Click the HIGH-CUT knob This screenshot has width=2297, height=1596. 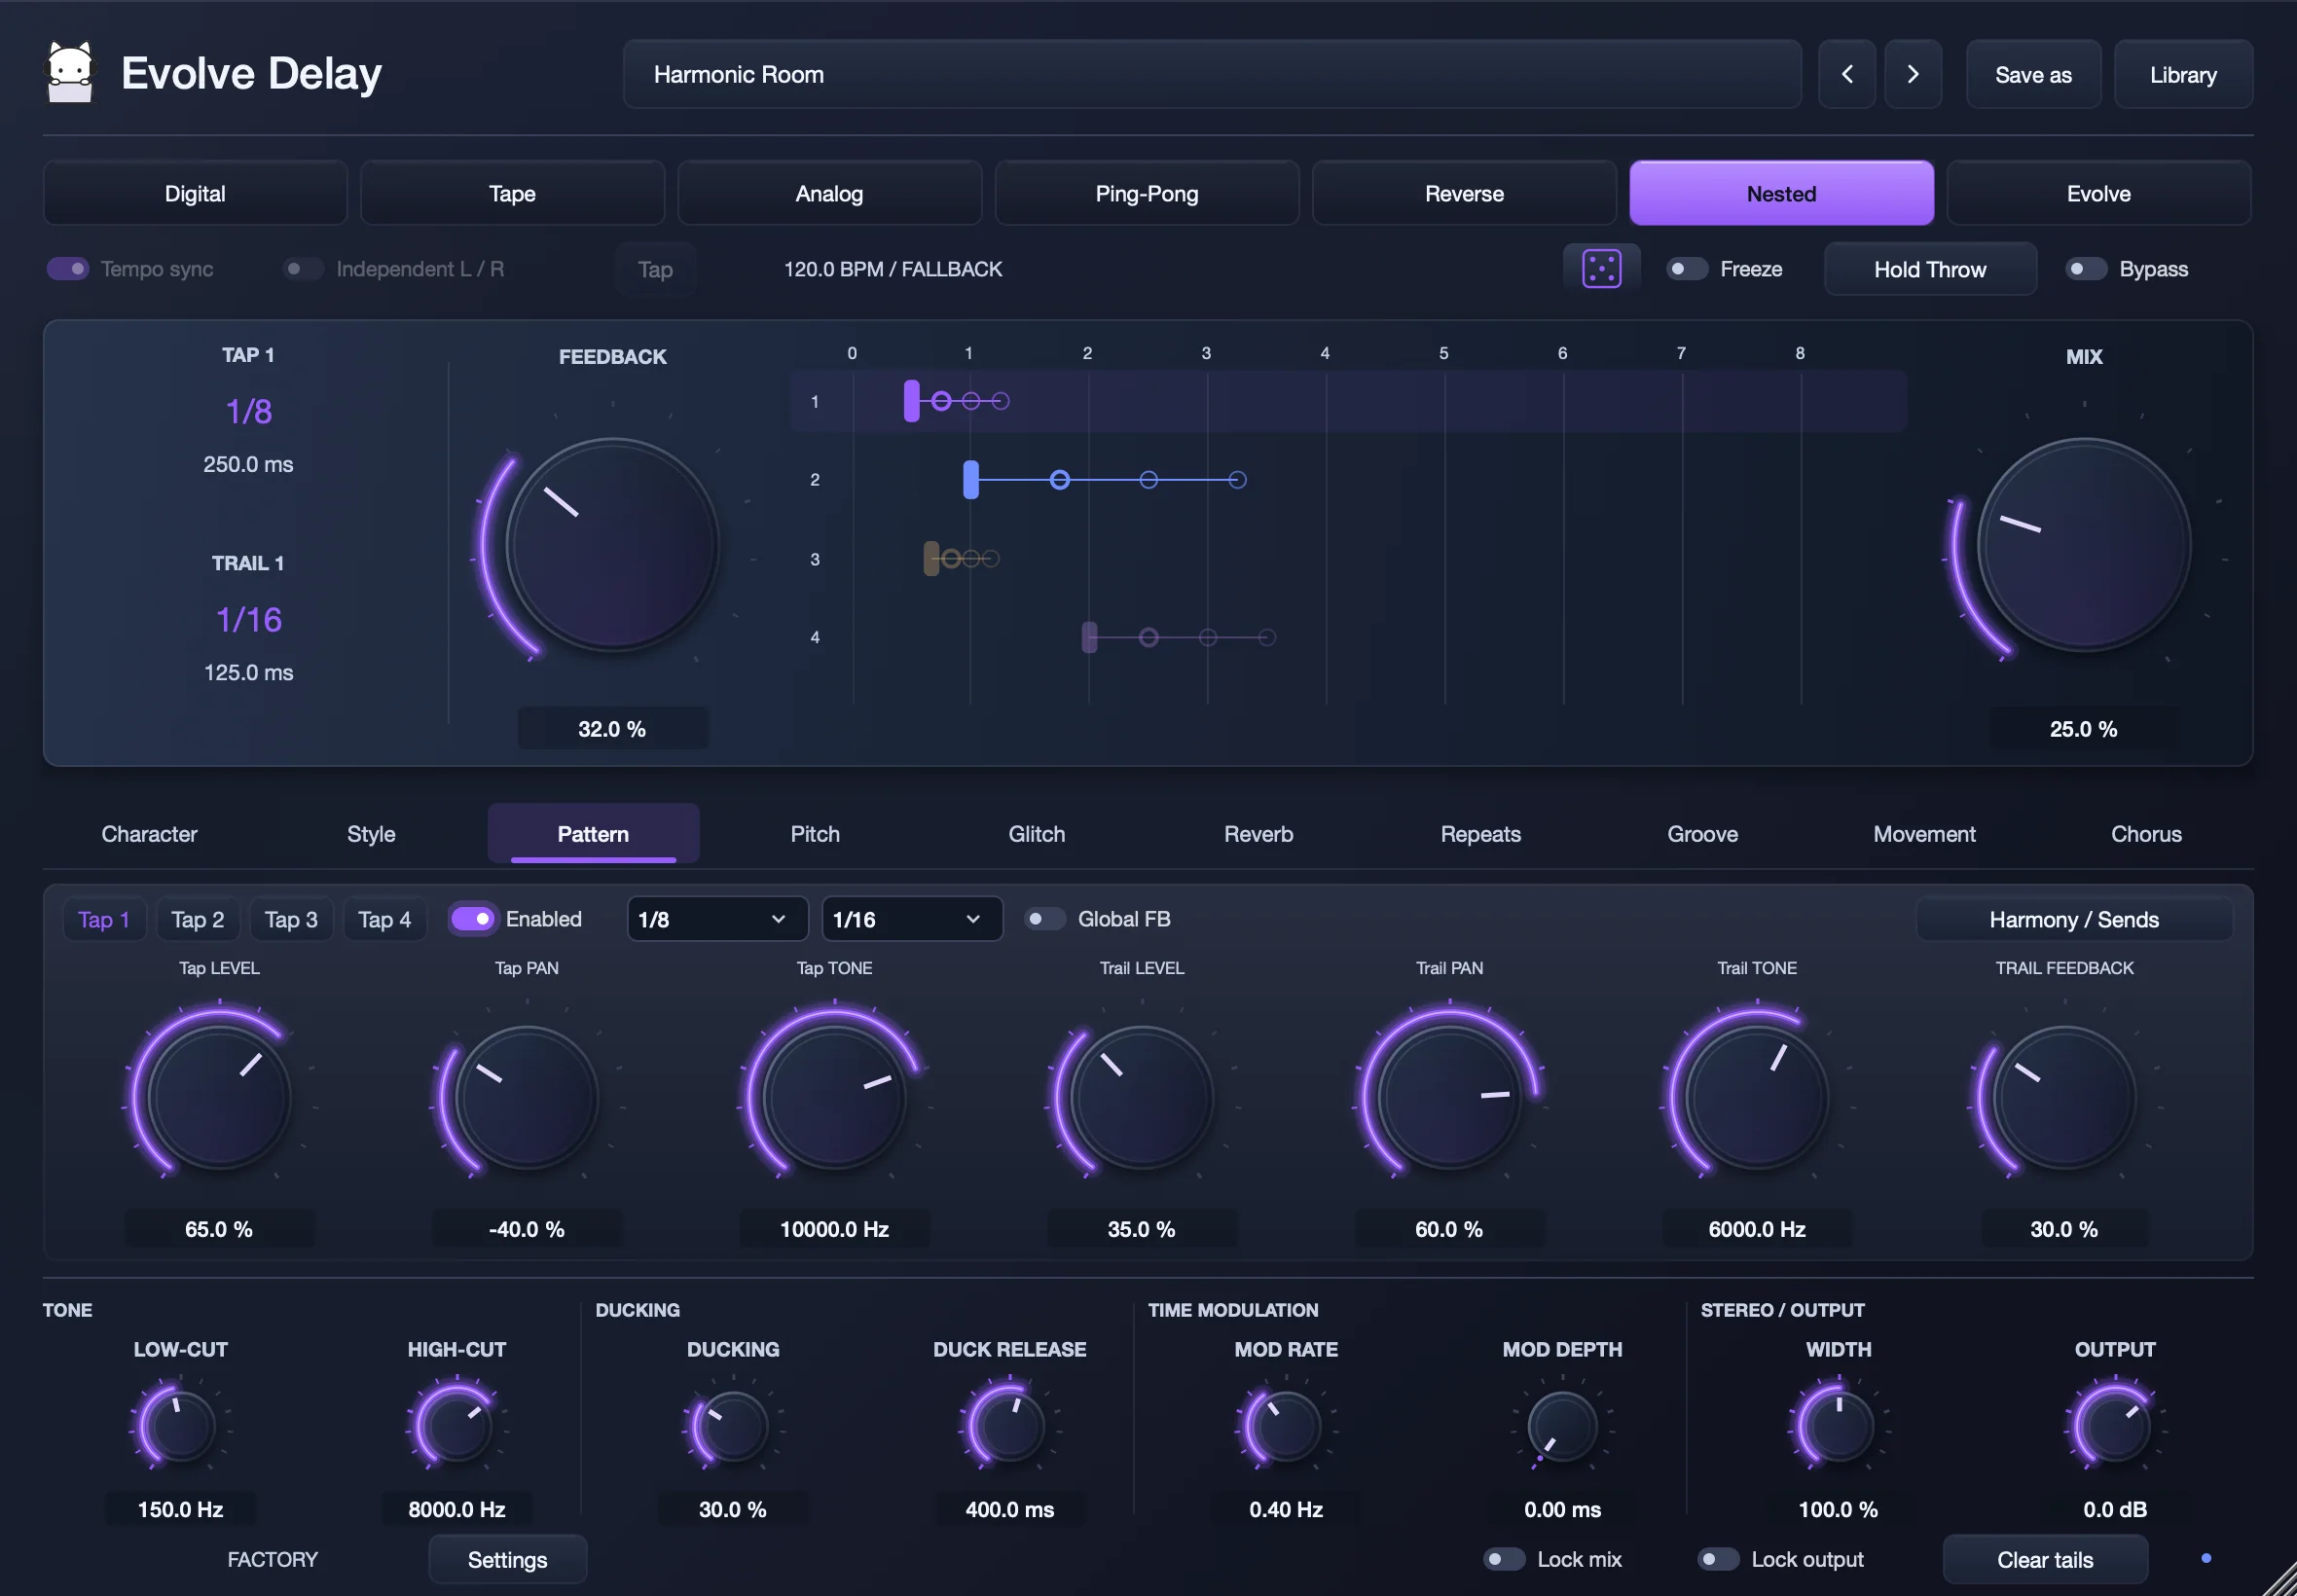[x=456, y=1427]
